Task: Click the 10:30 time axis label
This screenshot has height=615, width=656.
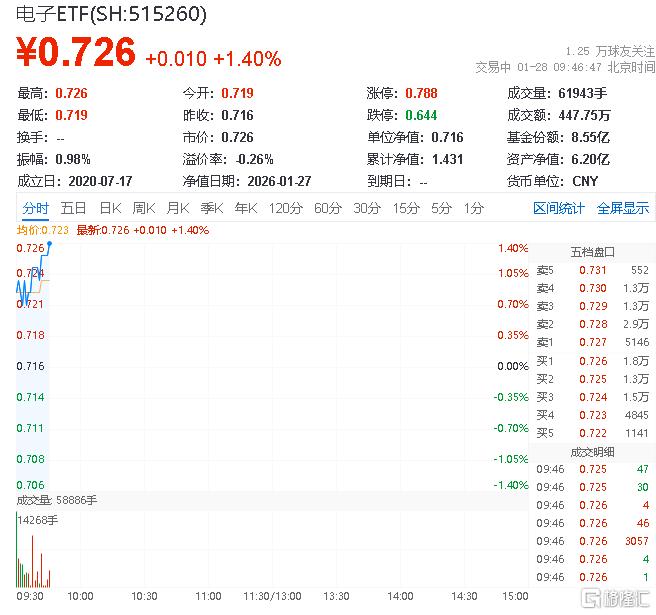Action: (144, 596)
